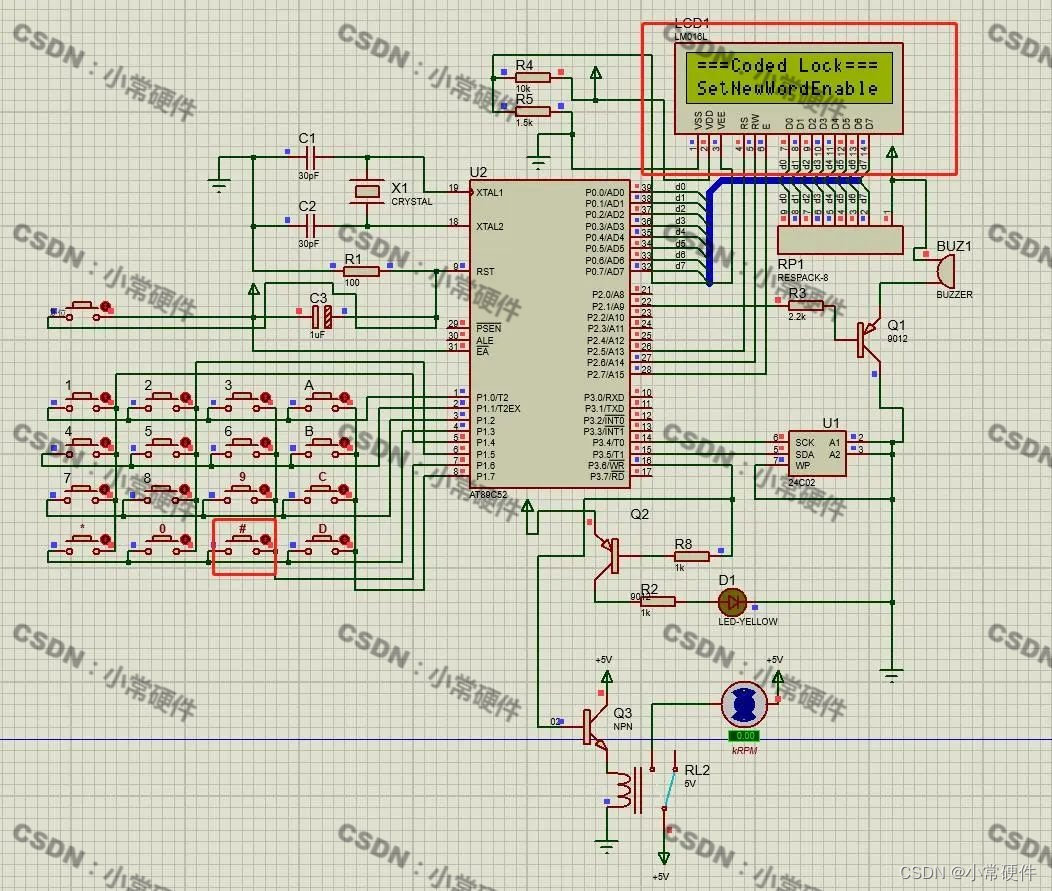Click the SDA pin label on U1

click(804, 454)
